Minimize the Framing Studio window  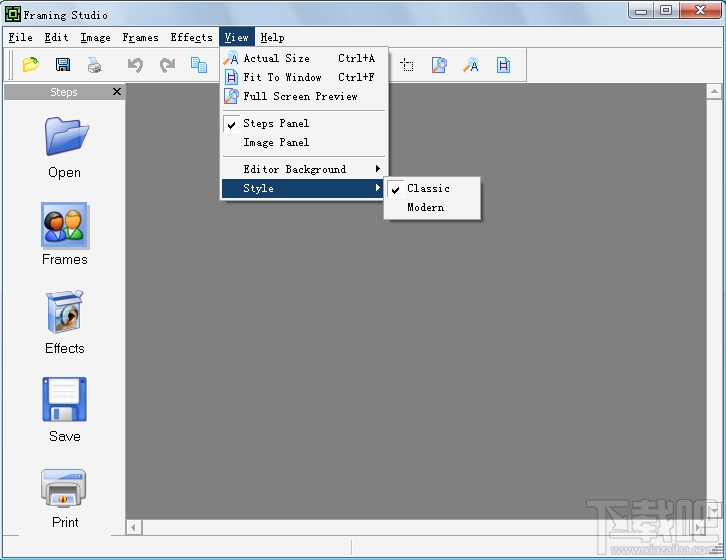641,11
